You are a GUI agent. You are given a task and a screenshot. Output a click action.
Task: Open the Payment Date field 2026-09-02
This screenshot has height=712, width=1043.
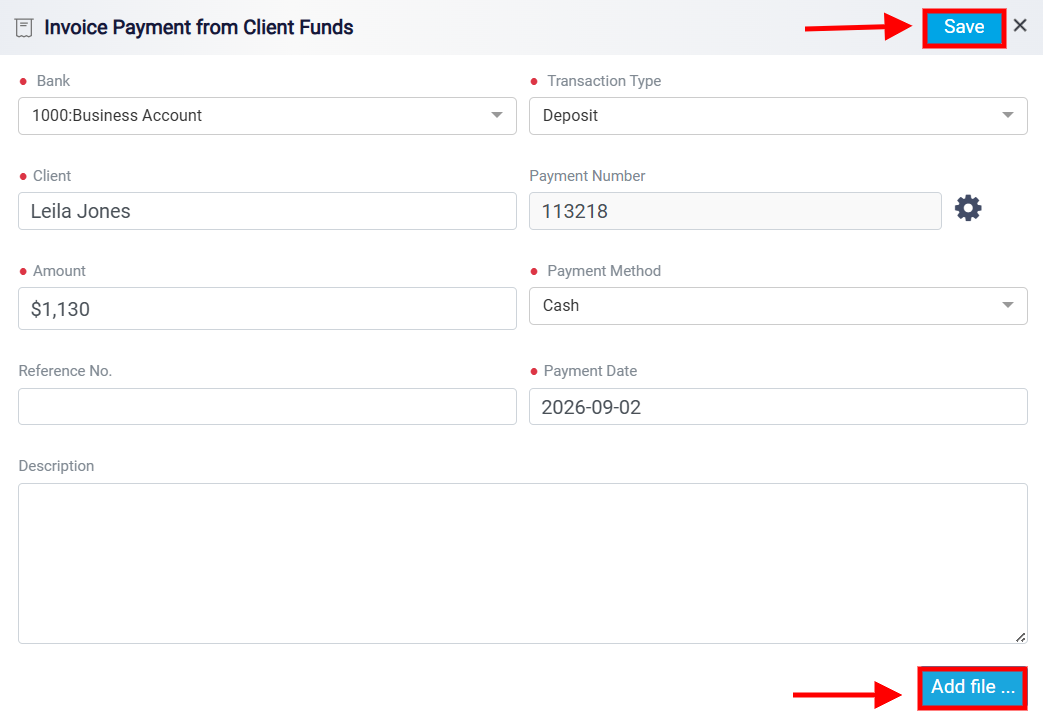(x=778, y=407)
